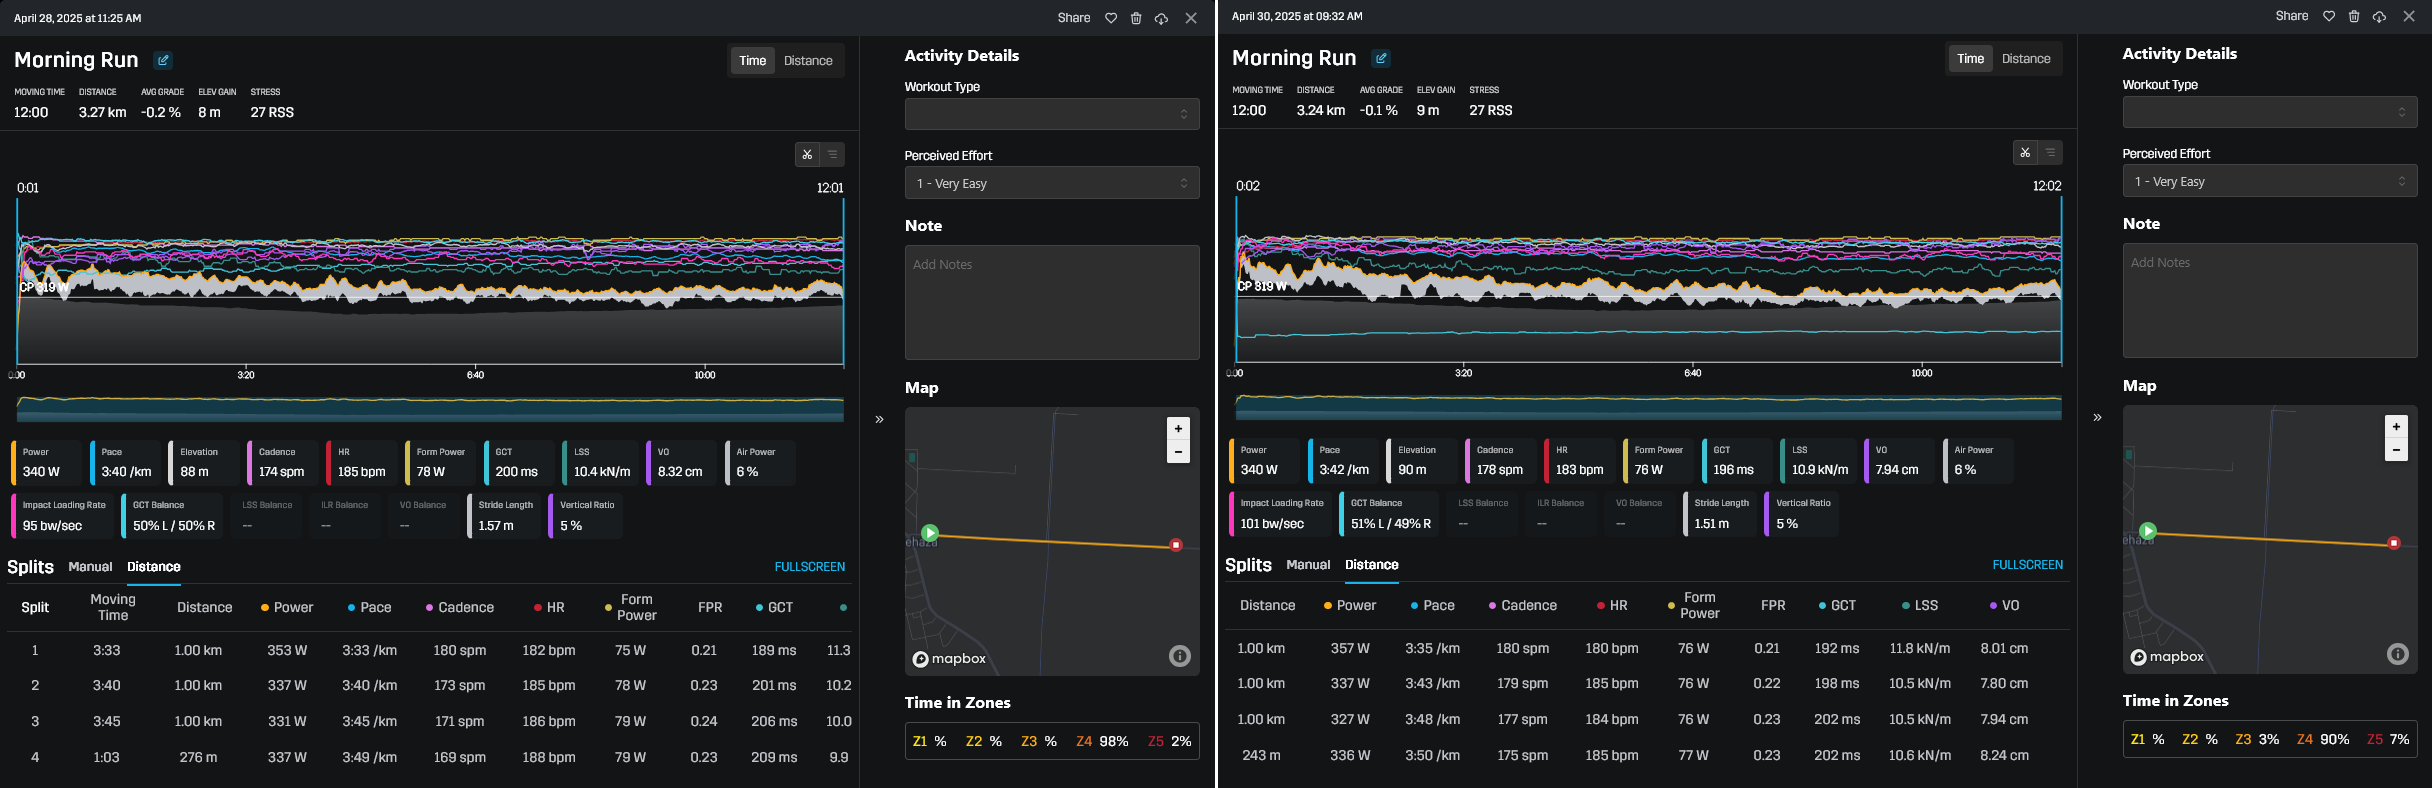Click Share in the April 30 window
The width and height of the screenshot is (2432, 788).
point(2292,16)
